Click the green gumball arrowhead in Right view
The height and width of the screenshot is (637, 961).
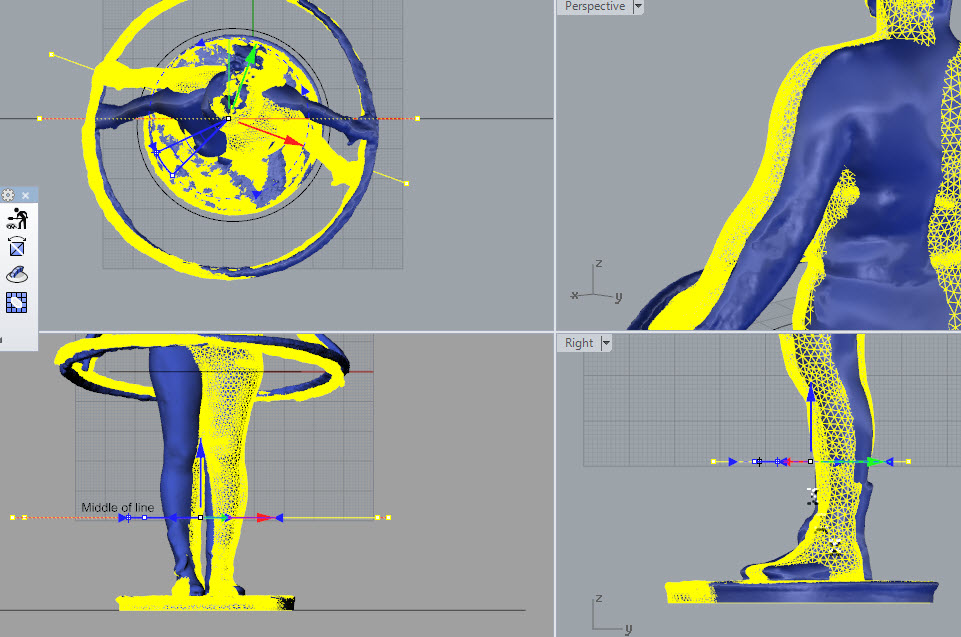point(875,462)
